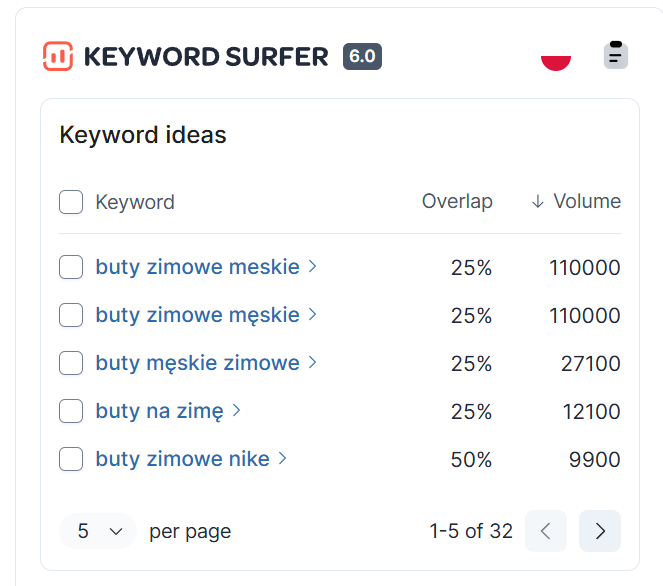Go to previous page of keyword ideas
The width and height of the screenshot is (663, 586).
click(x=546, y=531)
